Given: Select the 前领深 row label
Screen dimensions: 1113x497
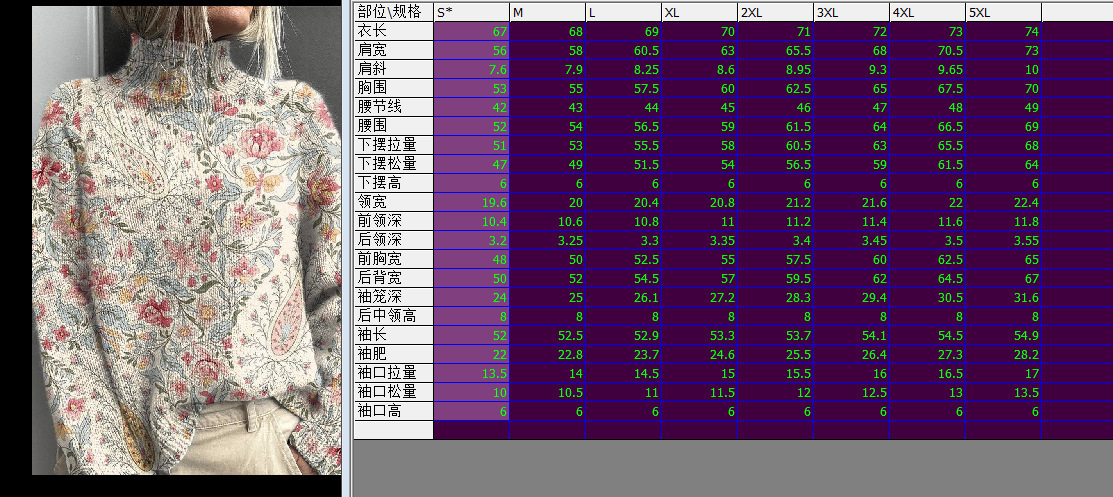Looking at the screenshot, I should [394, 222].
